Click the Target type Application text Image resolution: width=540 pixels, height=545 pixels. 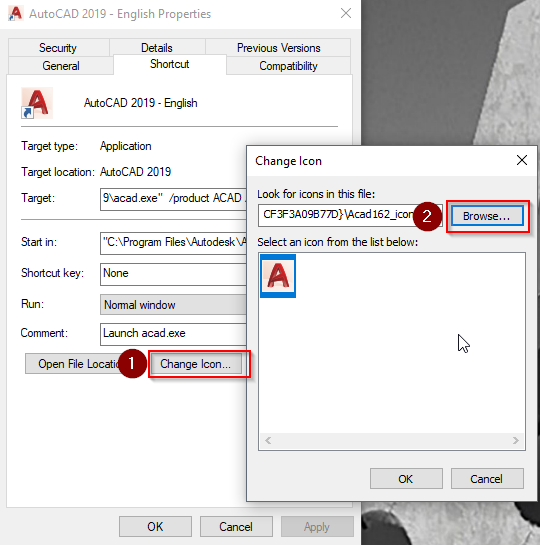[126, 146]
